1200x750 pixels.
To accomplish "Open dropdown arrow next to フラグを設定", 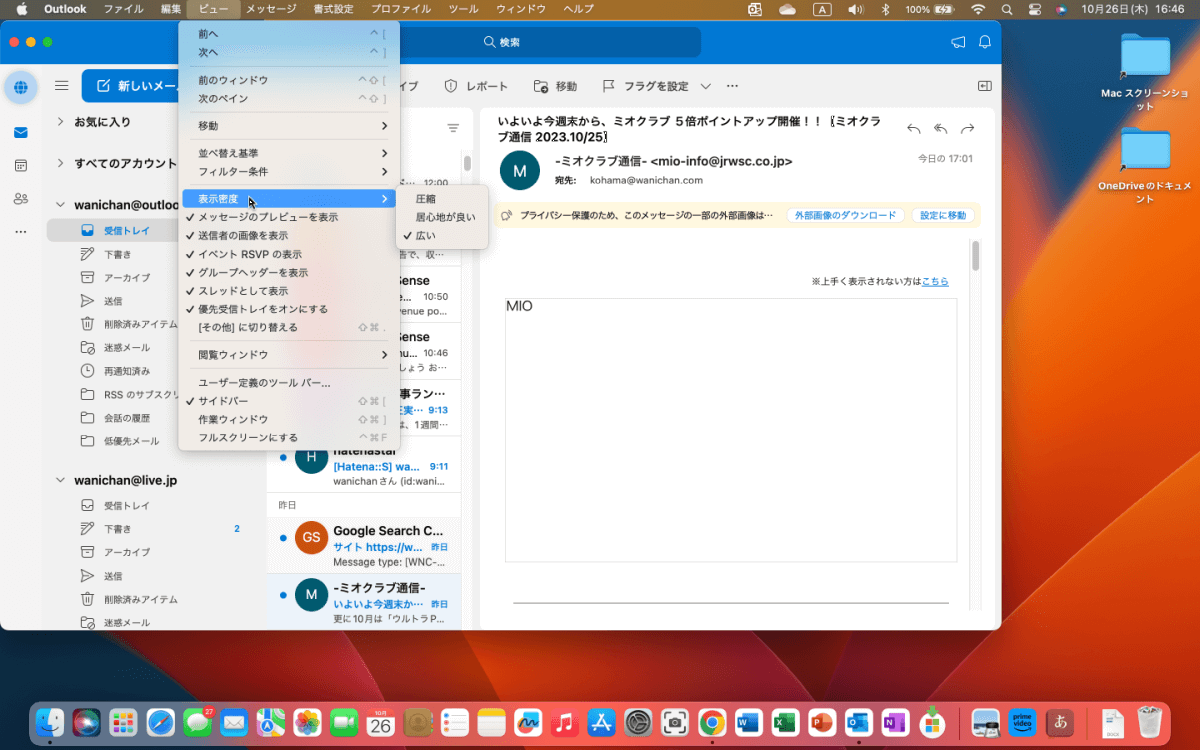I will (706, 86).
